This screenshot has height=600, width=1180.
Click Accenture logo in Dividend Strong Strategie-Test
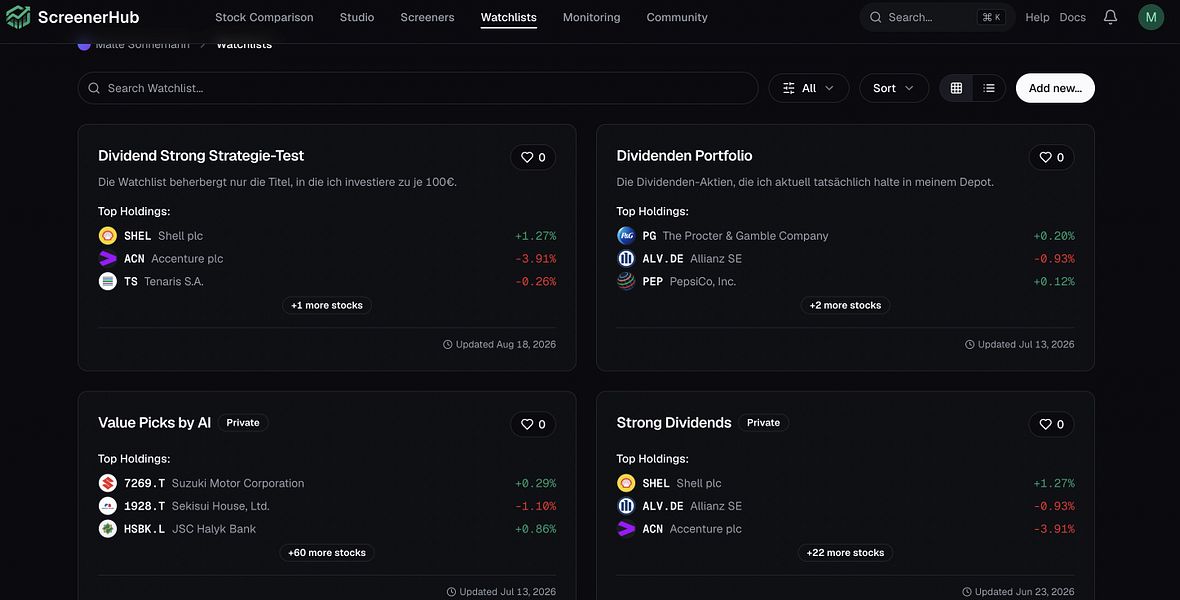[108, 258]
